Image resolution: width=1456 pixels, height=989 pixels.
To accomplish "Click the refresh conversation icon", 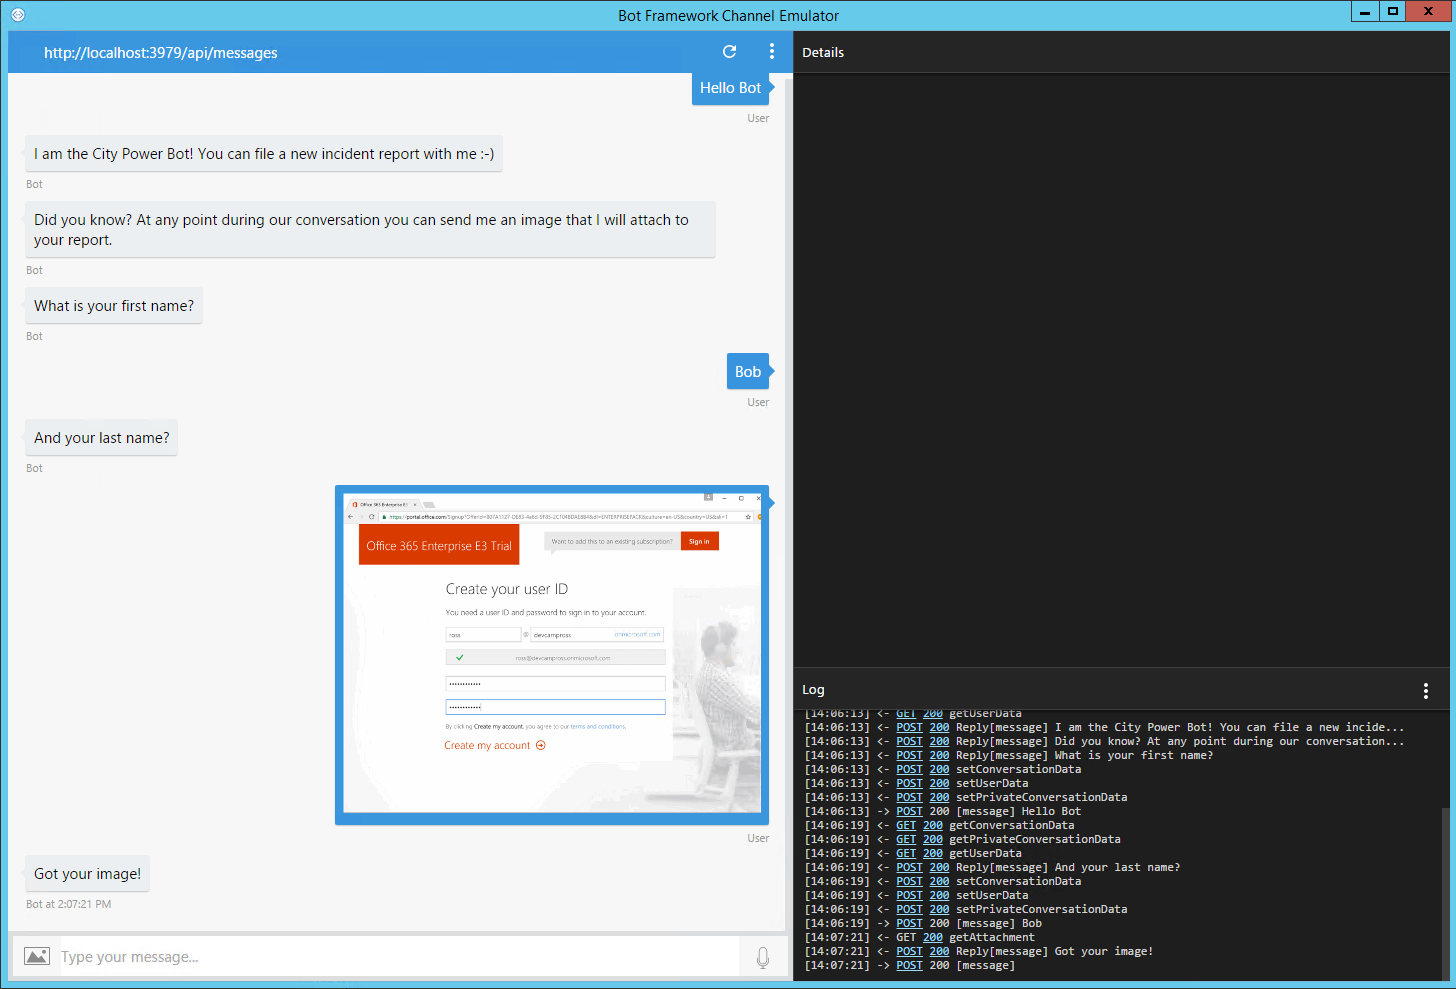I will tap(729, 52).
